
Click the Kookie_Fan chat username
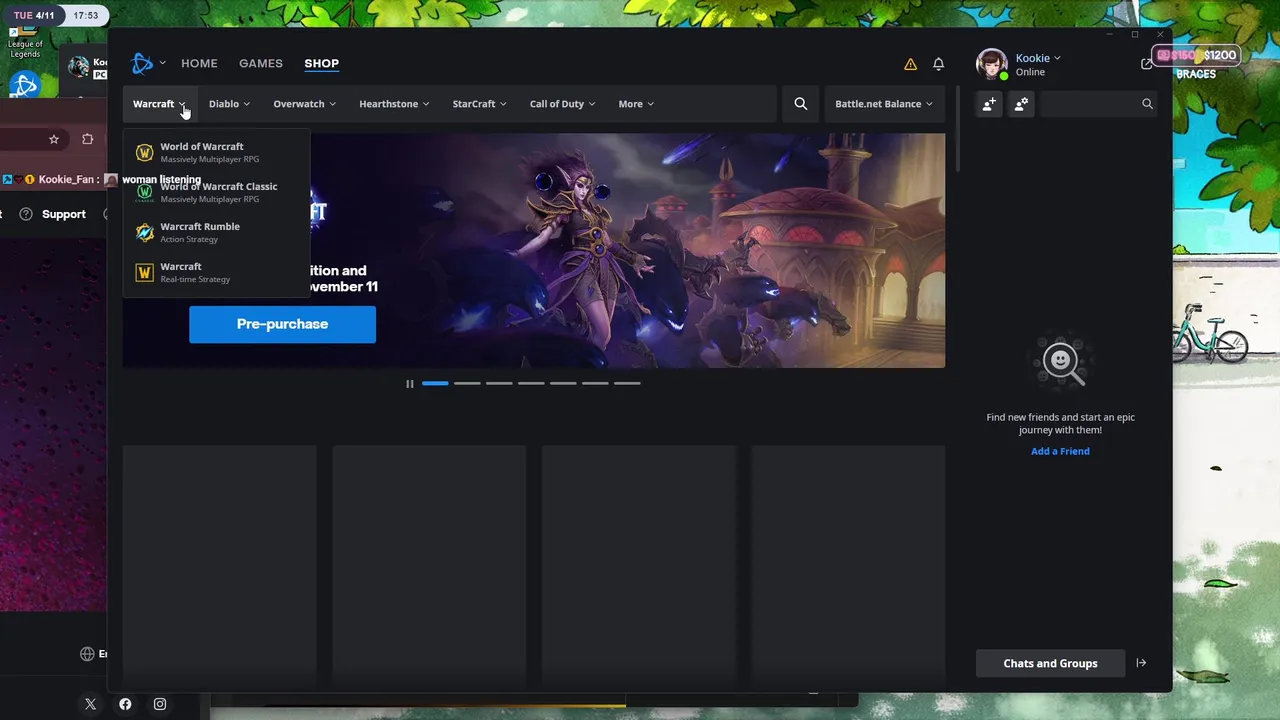click(66, 180)
